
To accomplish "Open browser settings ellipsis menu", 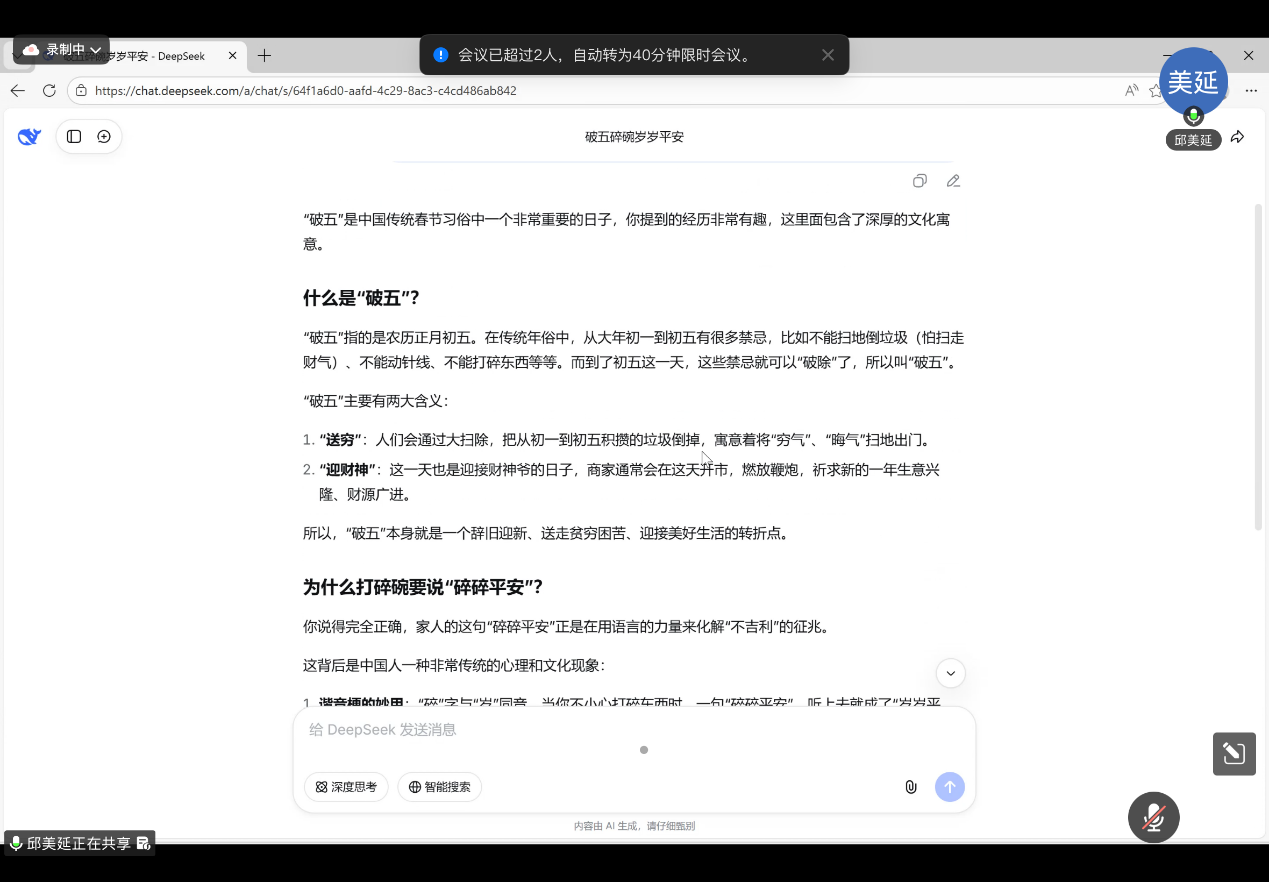I will click(1250, 90).
